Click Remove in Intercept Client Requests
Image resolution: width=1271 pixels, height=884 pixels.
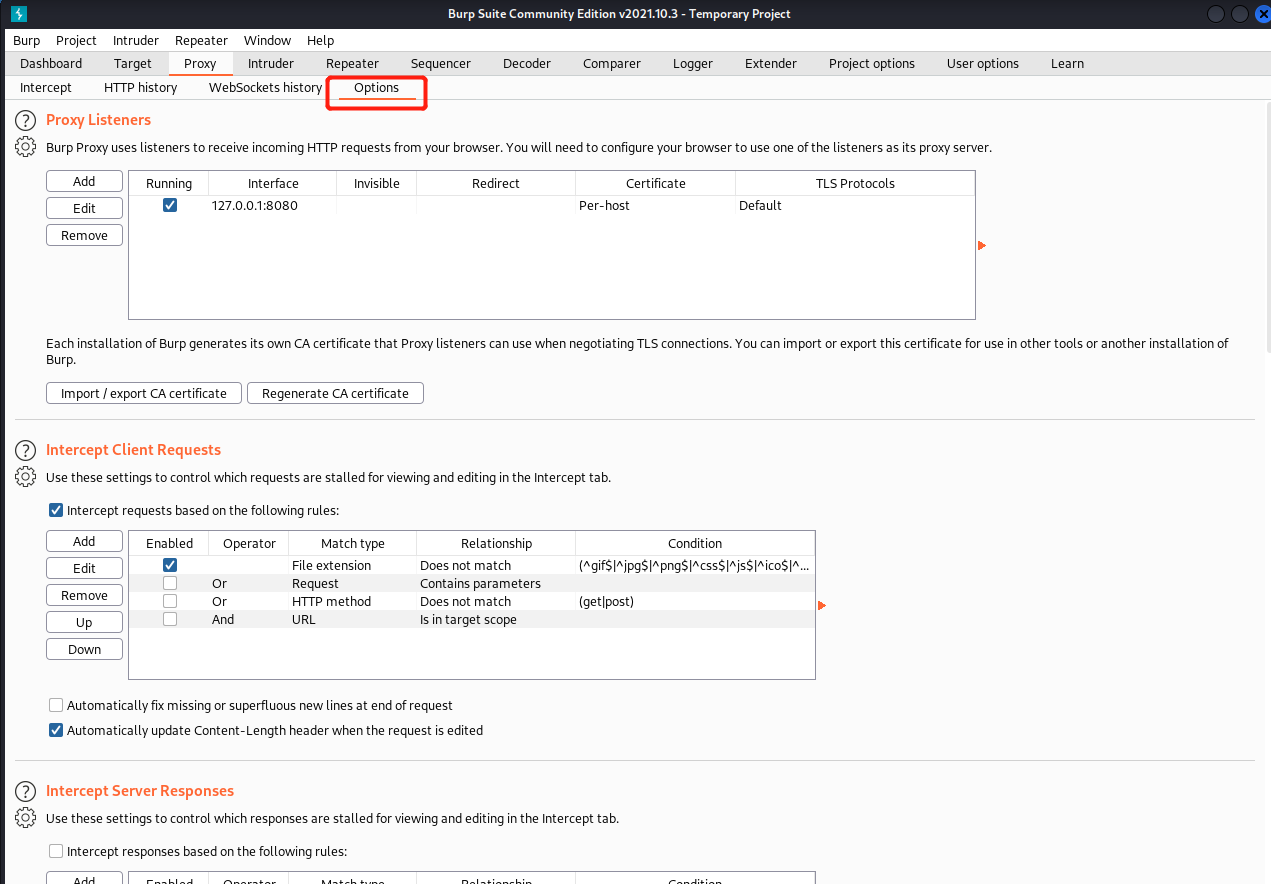click(85, 595)
